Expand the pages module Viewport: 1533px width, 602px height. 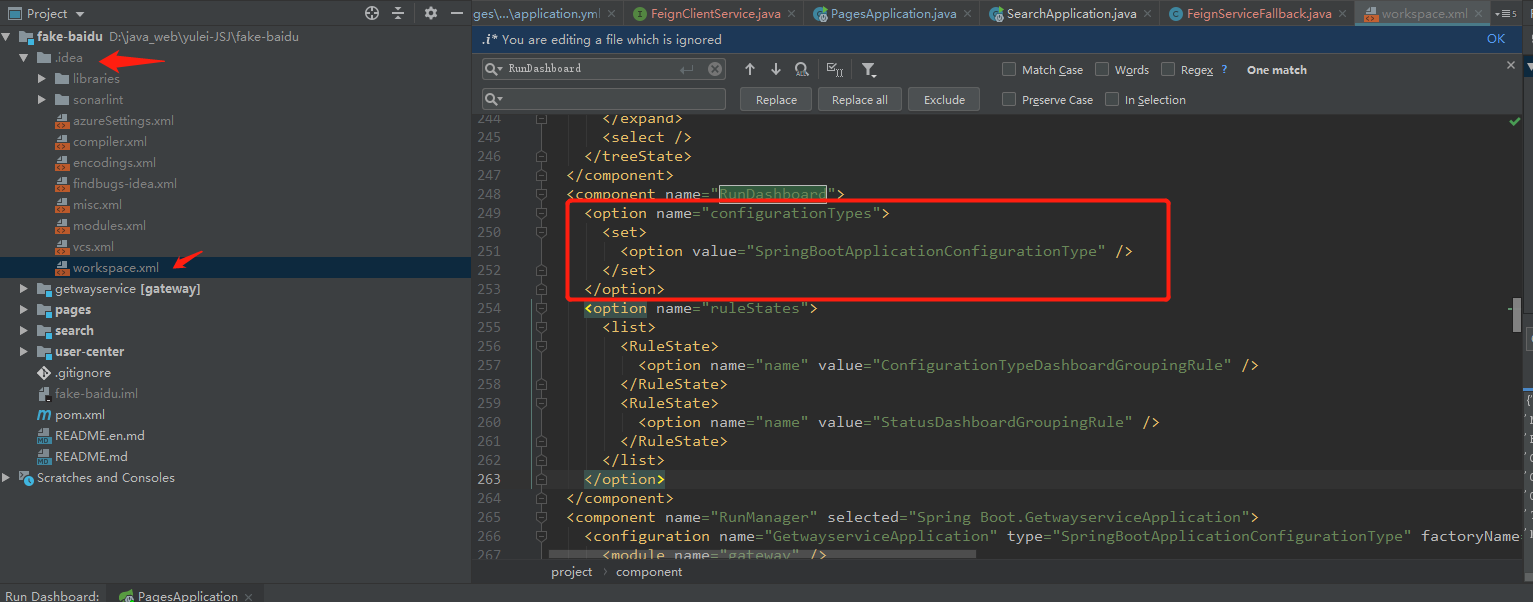point(24,310)
